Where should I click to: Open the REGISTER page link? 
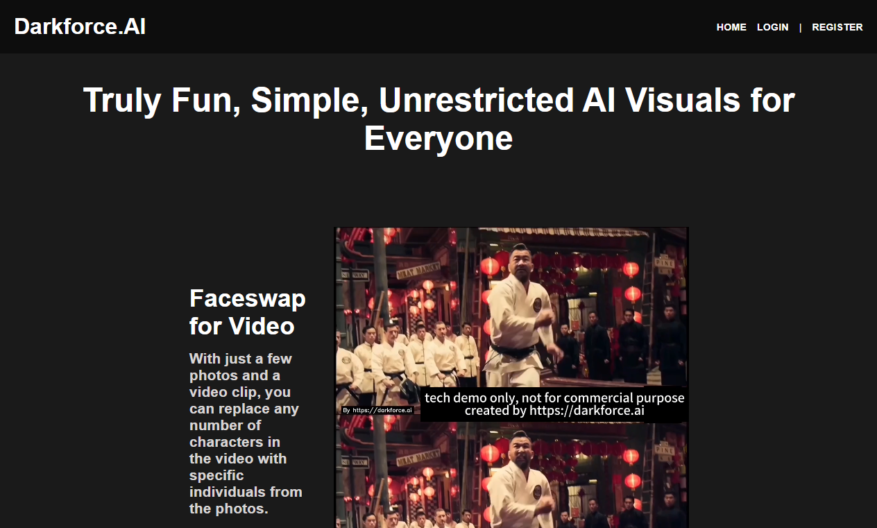point(837,27)
